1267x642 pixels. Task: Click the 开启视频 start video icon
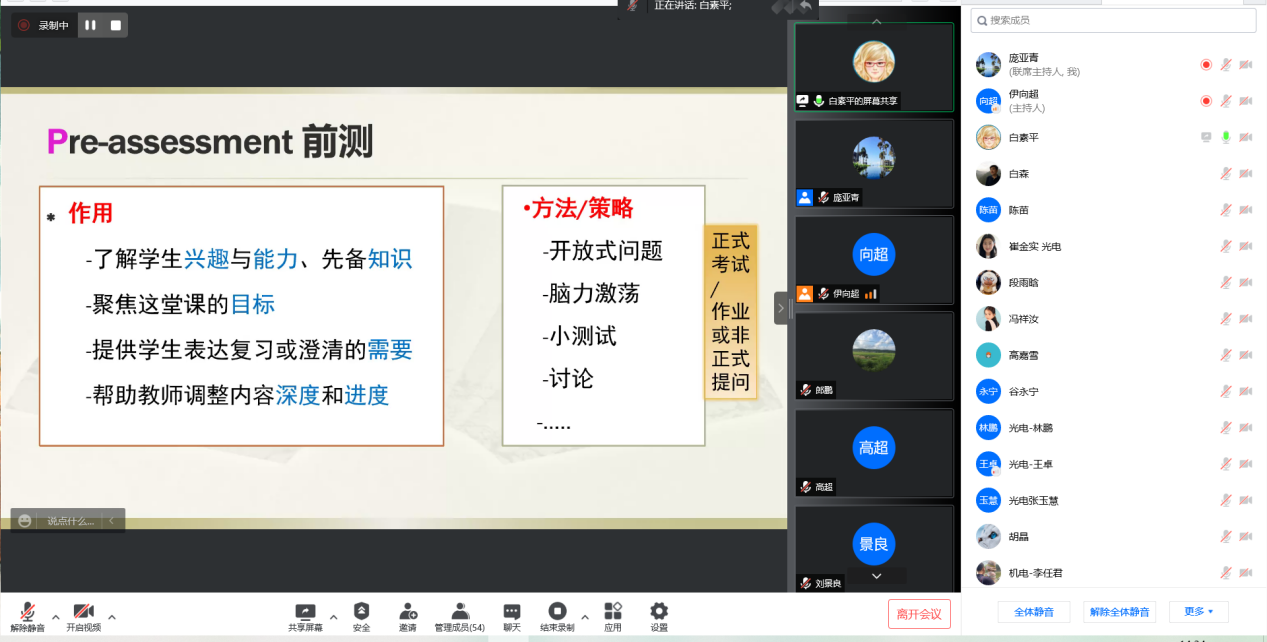84,611
